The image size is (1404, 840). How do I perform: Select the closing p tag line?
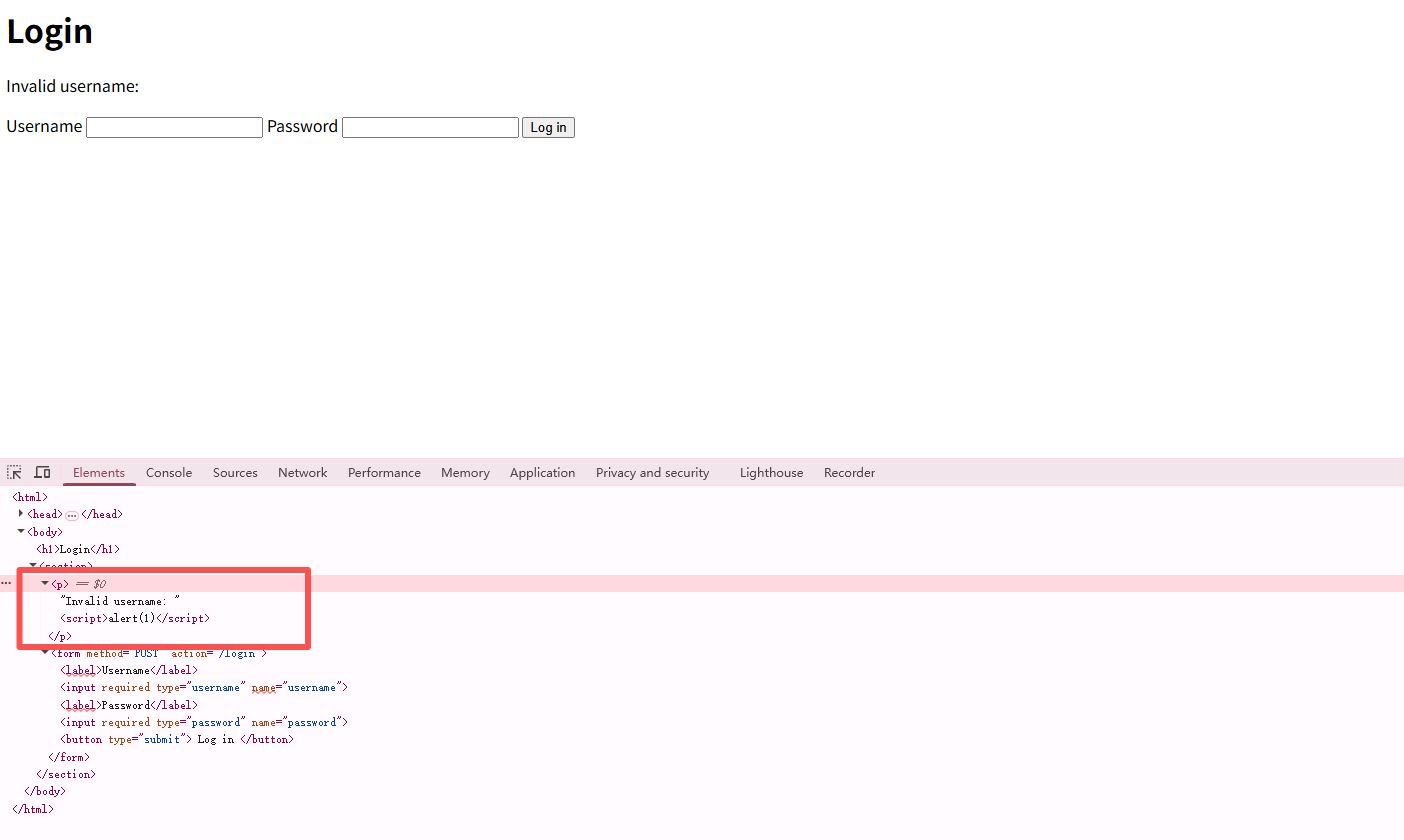(x=60, y=636)
